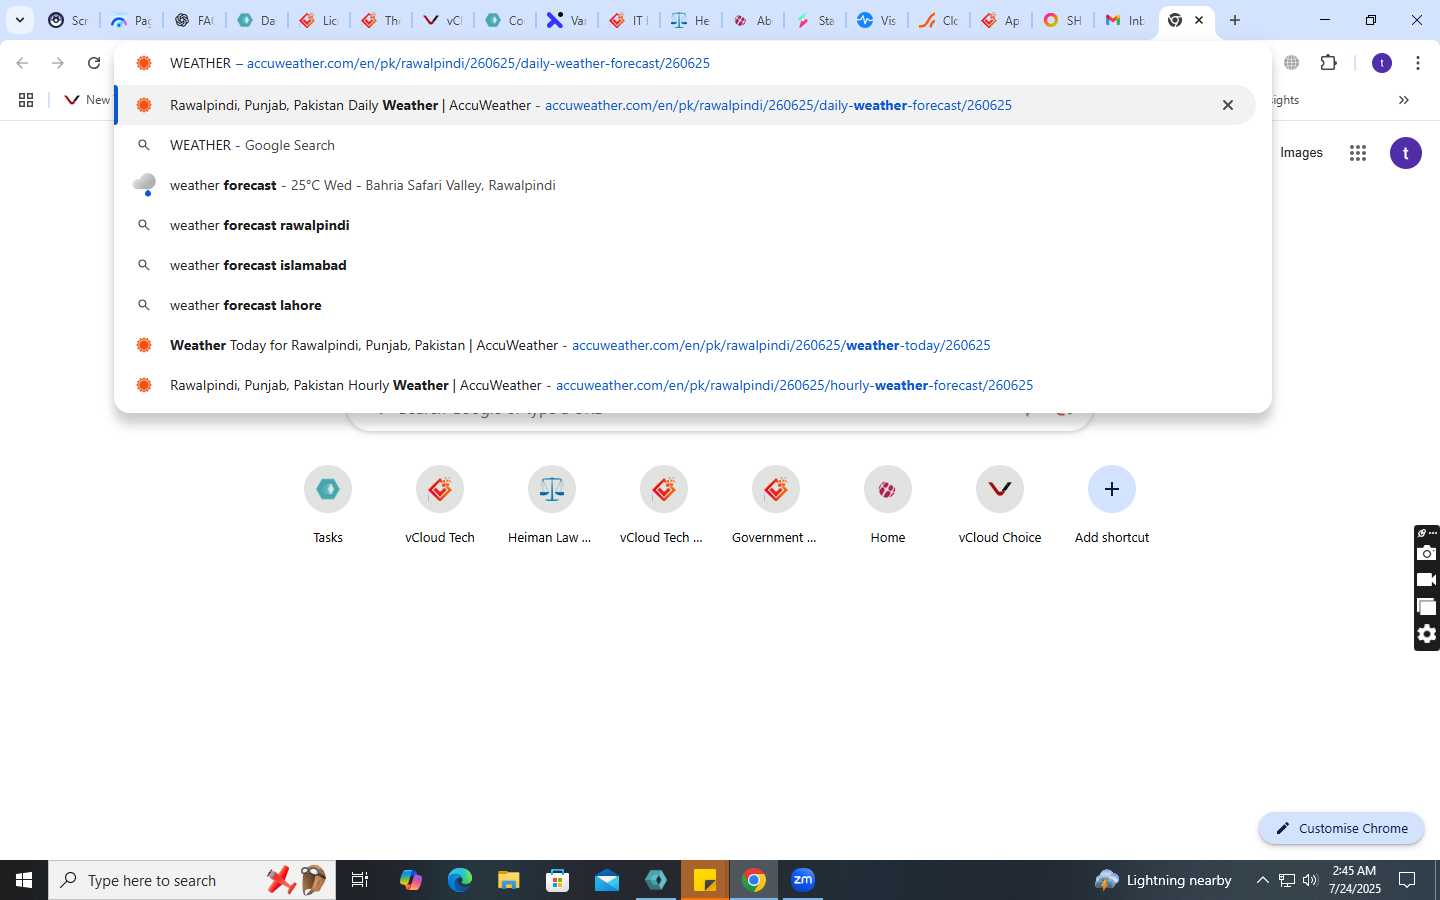Open Chrome three-dot menu
The image size is (1440, 900).
point(1418,63)
